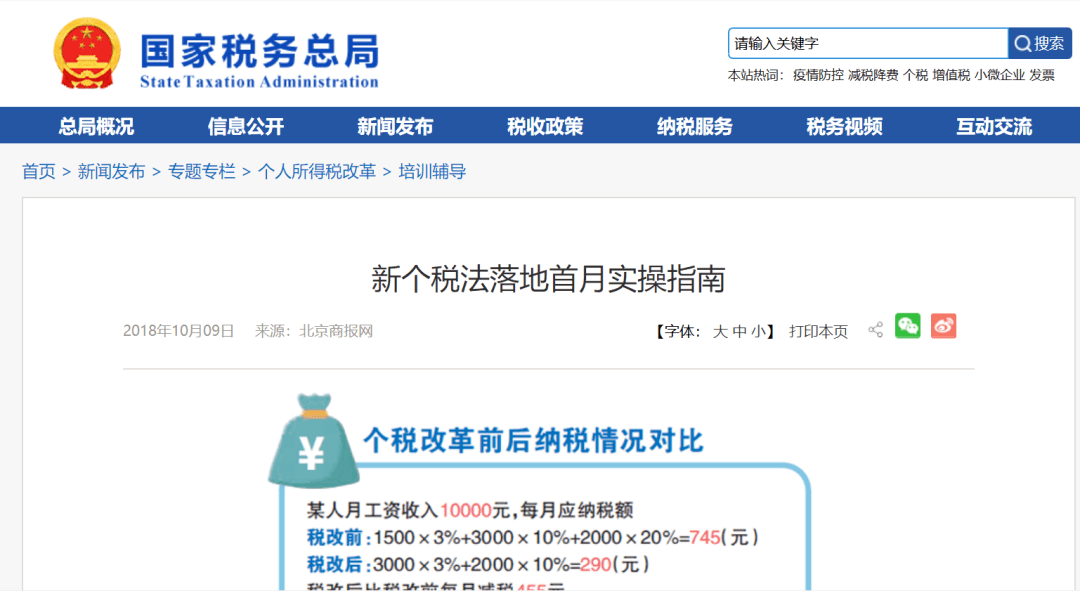
Task: Go to the 专题专栏 breadcrumb link
Action: pos(202,171)
